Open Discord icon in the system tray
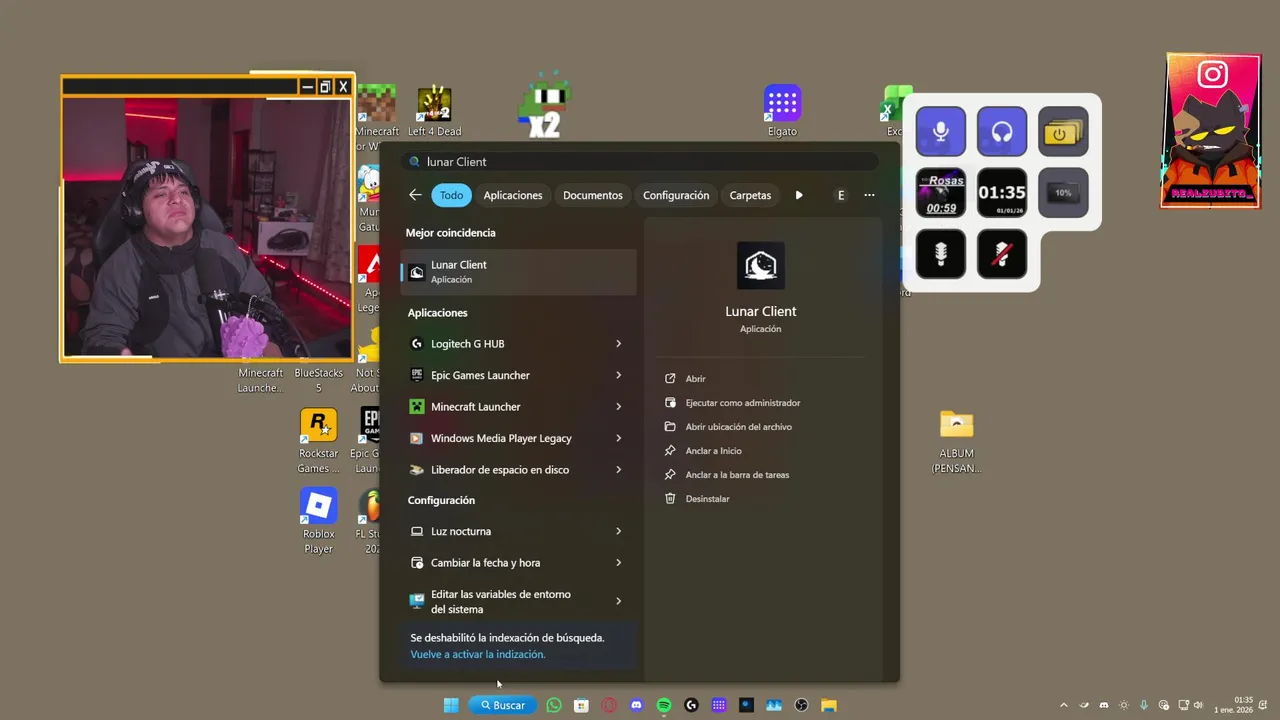The width and height of the screenshot is (1280, 720). click(x=1104, y=705)
